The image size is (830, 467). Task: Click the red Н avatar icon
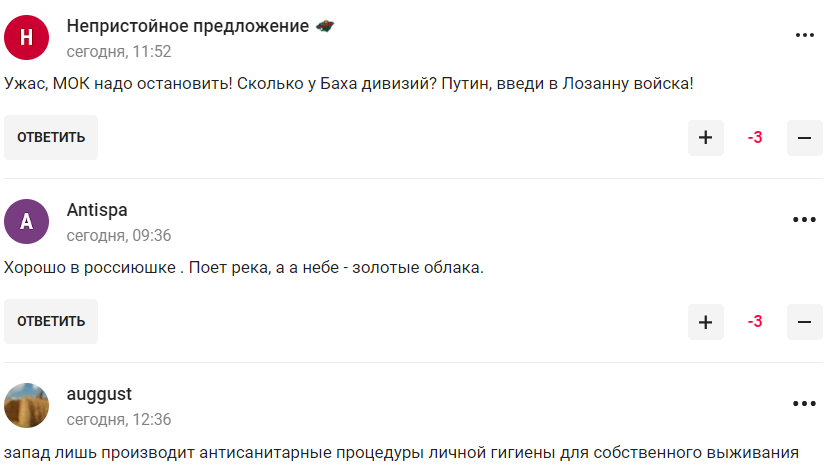pos(27,38)
